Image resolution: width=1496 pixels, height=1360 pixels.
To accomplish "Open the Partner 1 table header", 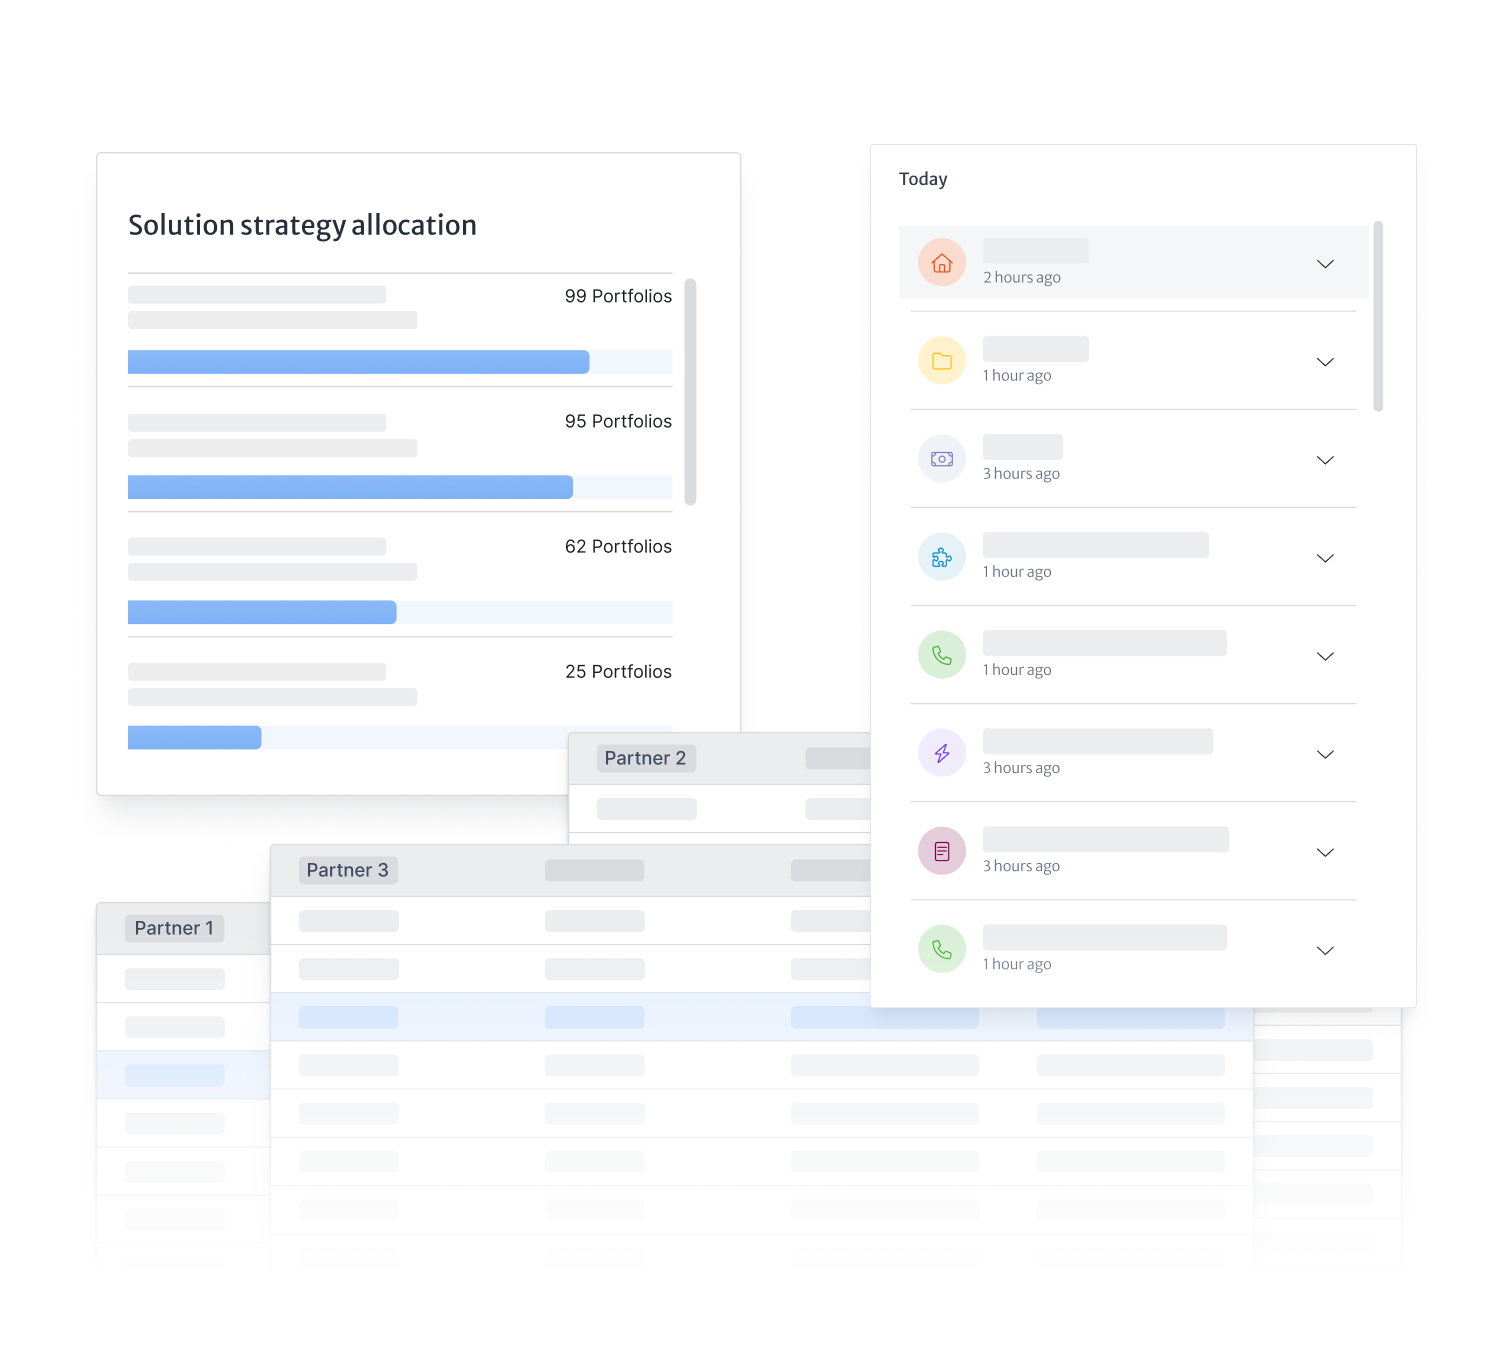I will (174, 928).
